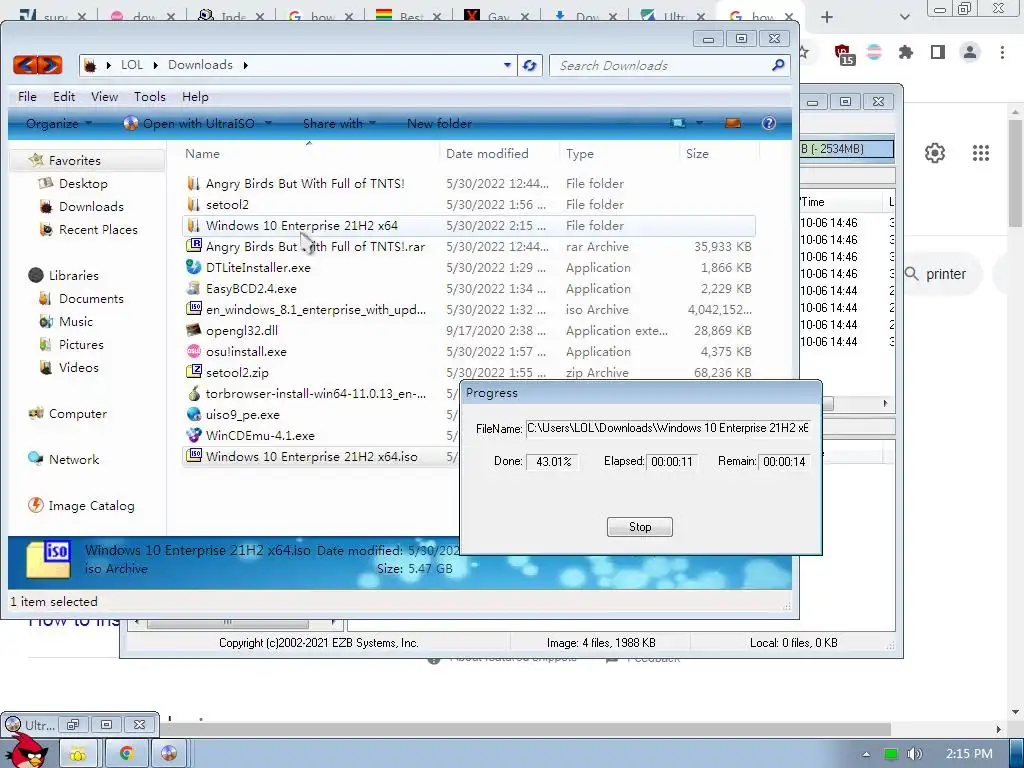Screen dimensions: 1024x768
Task: Open the View menu
Action: click(x=104, y=97)
